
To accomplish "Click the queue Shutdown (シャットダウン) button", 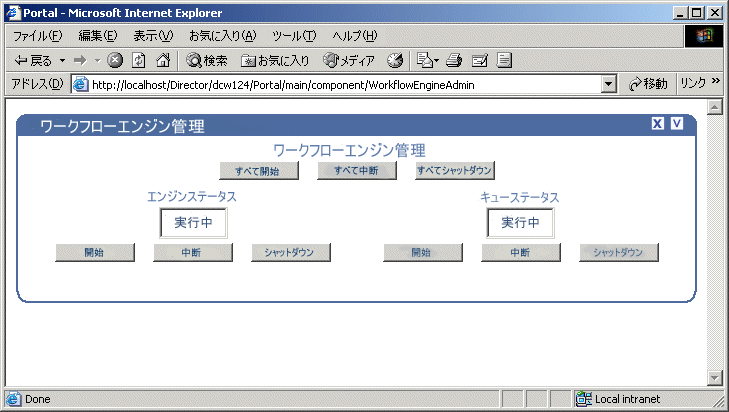I will click(x=619, y=253).
